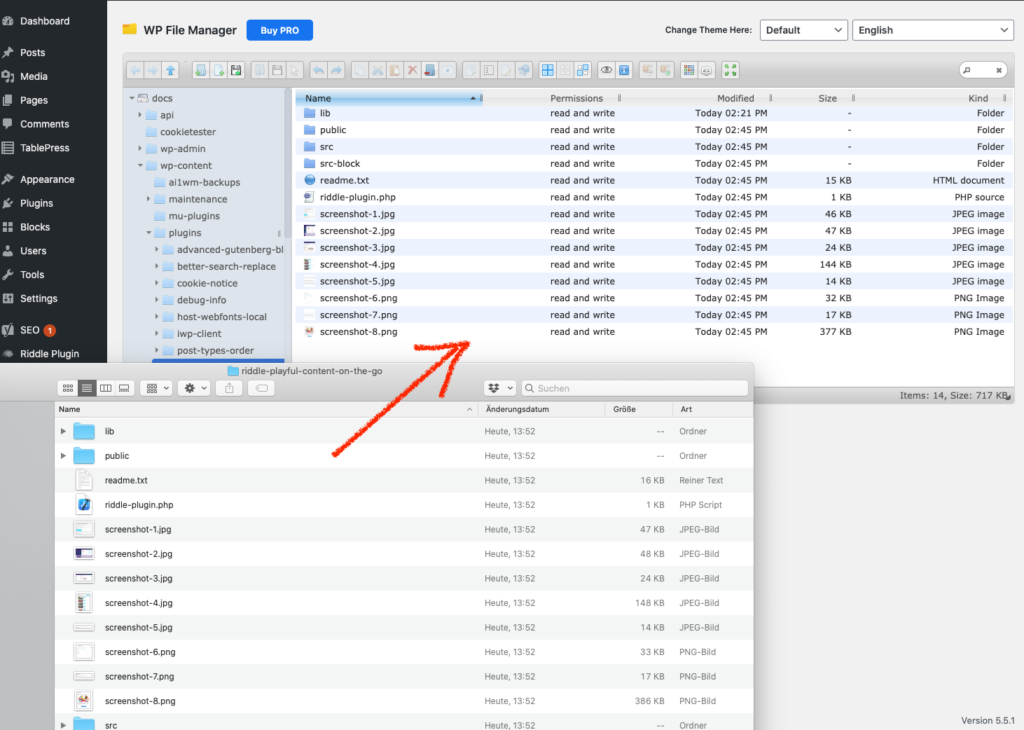Expand the public folder in Finder
Viewport: 1024px width, 730px height.
click(x=63, y=456)
